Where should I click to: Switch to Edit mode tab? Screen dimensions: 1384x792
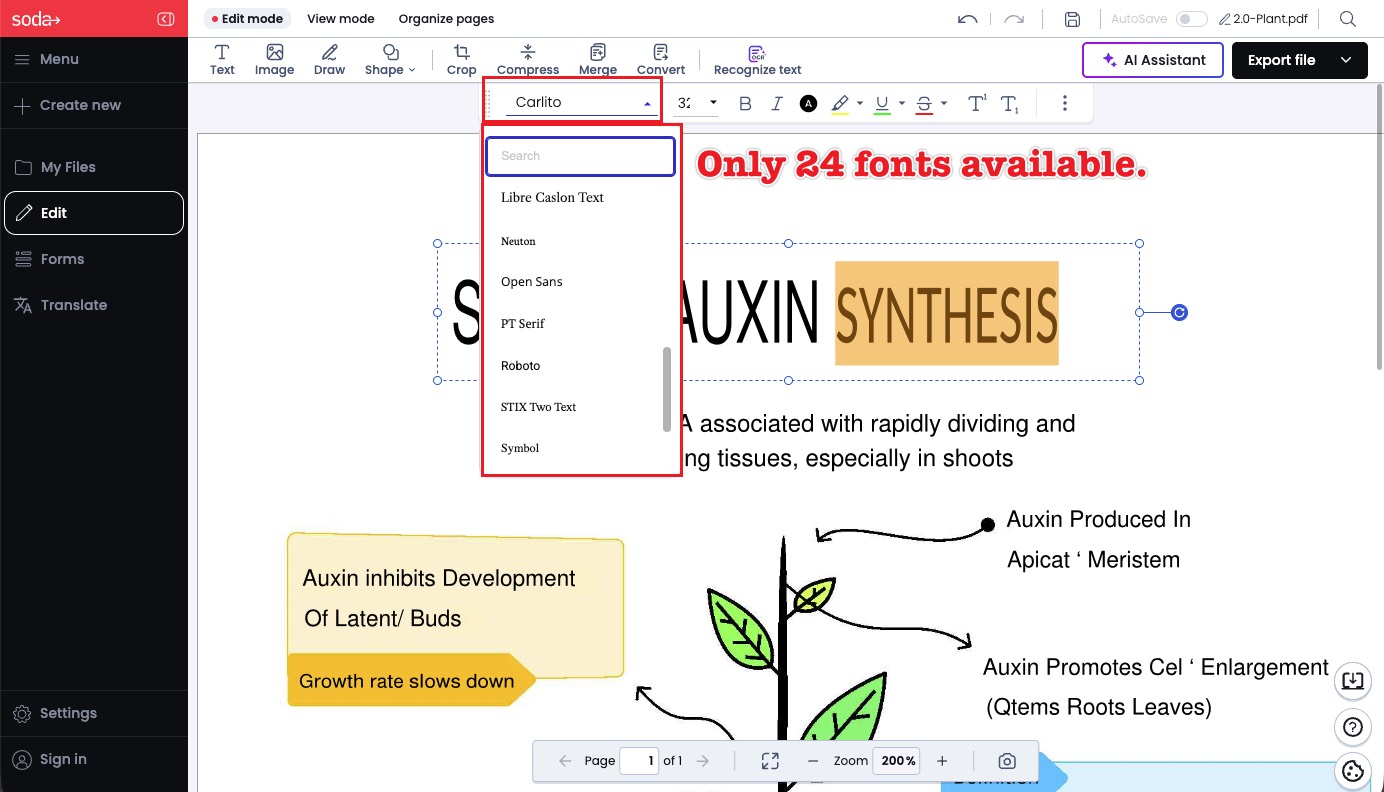tap(247, 19)
